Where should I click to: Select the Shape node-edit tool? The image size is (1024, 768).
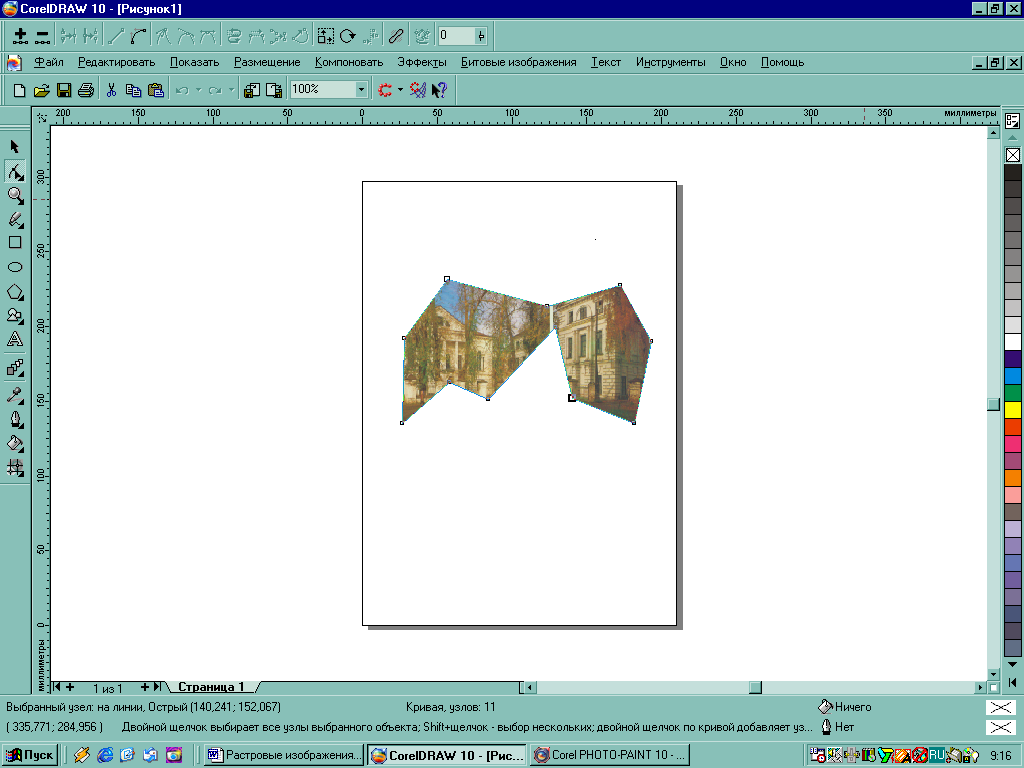[x=15, y=171]
